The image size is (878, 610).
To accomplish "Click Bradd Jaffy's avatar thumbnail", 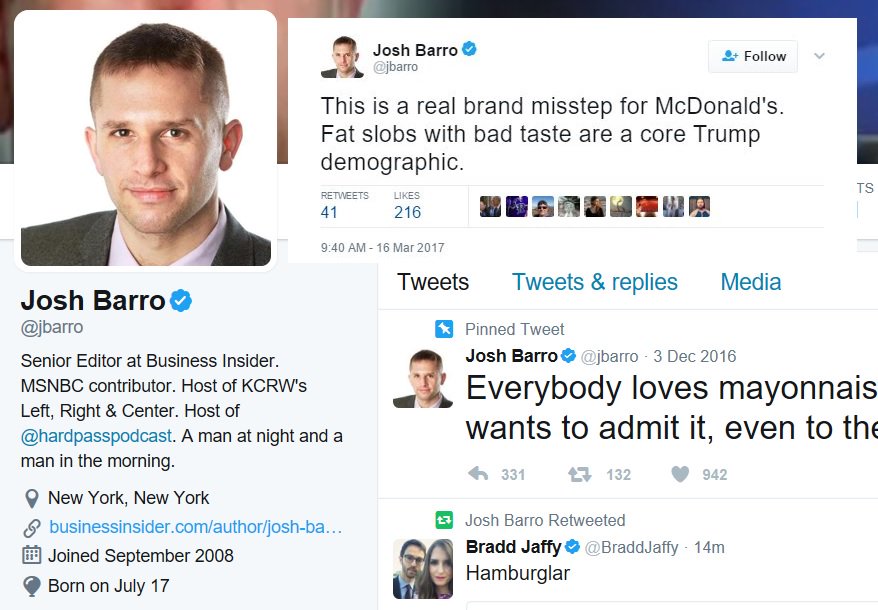I will (423, 569).
